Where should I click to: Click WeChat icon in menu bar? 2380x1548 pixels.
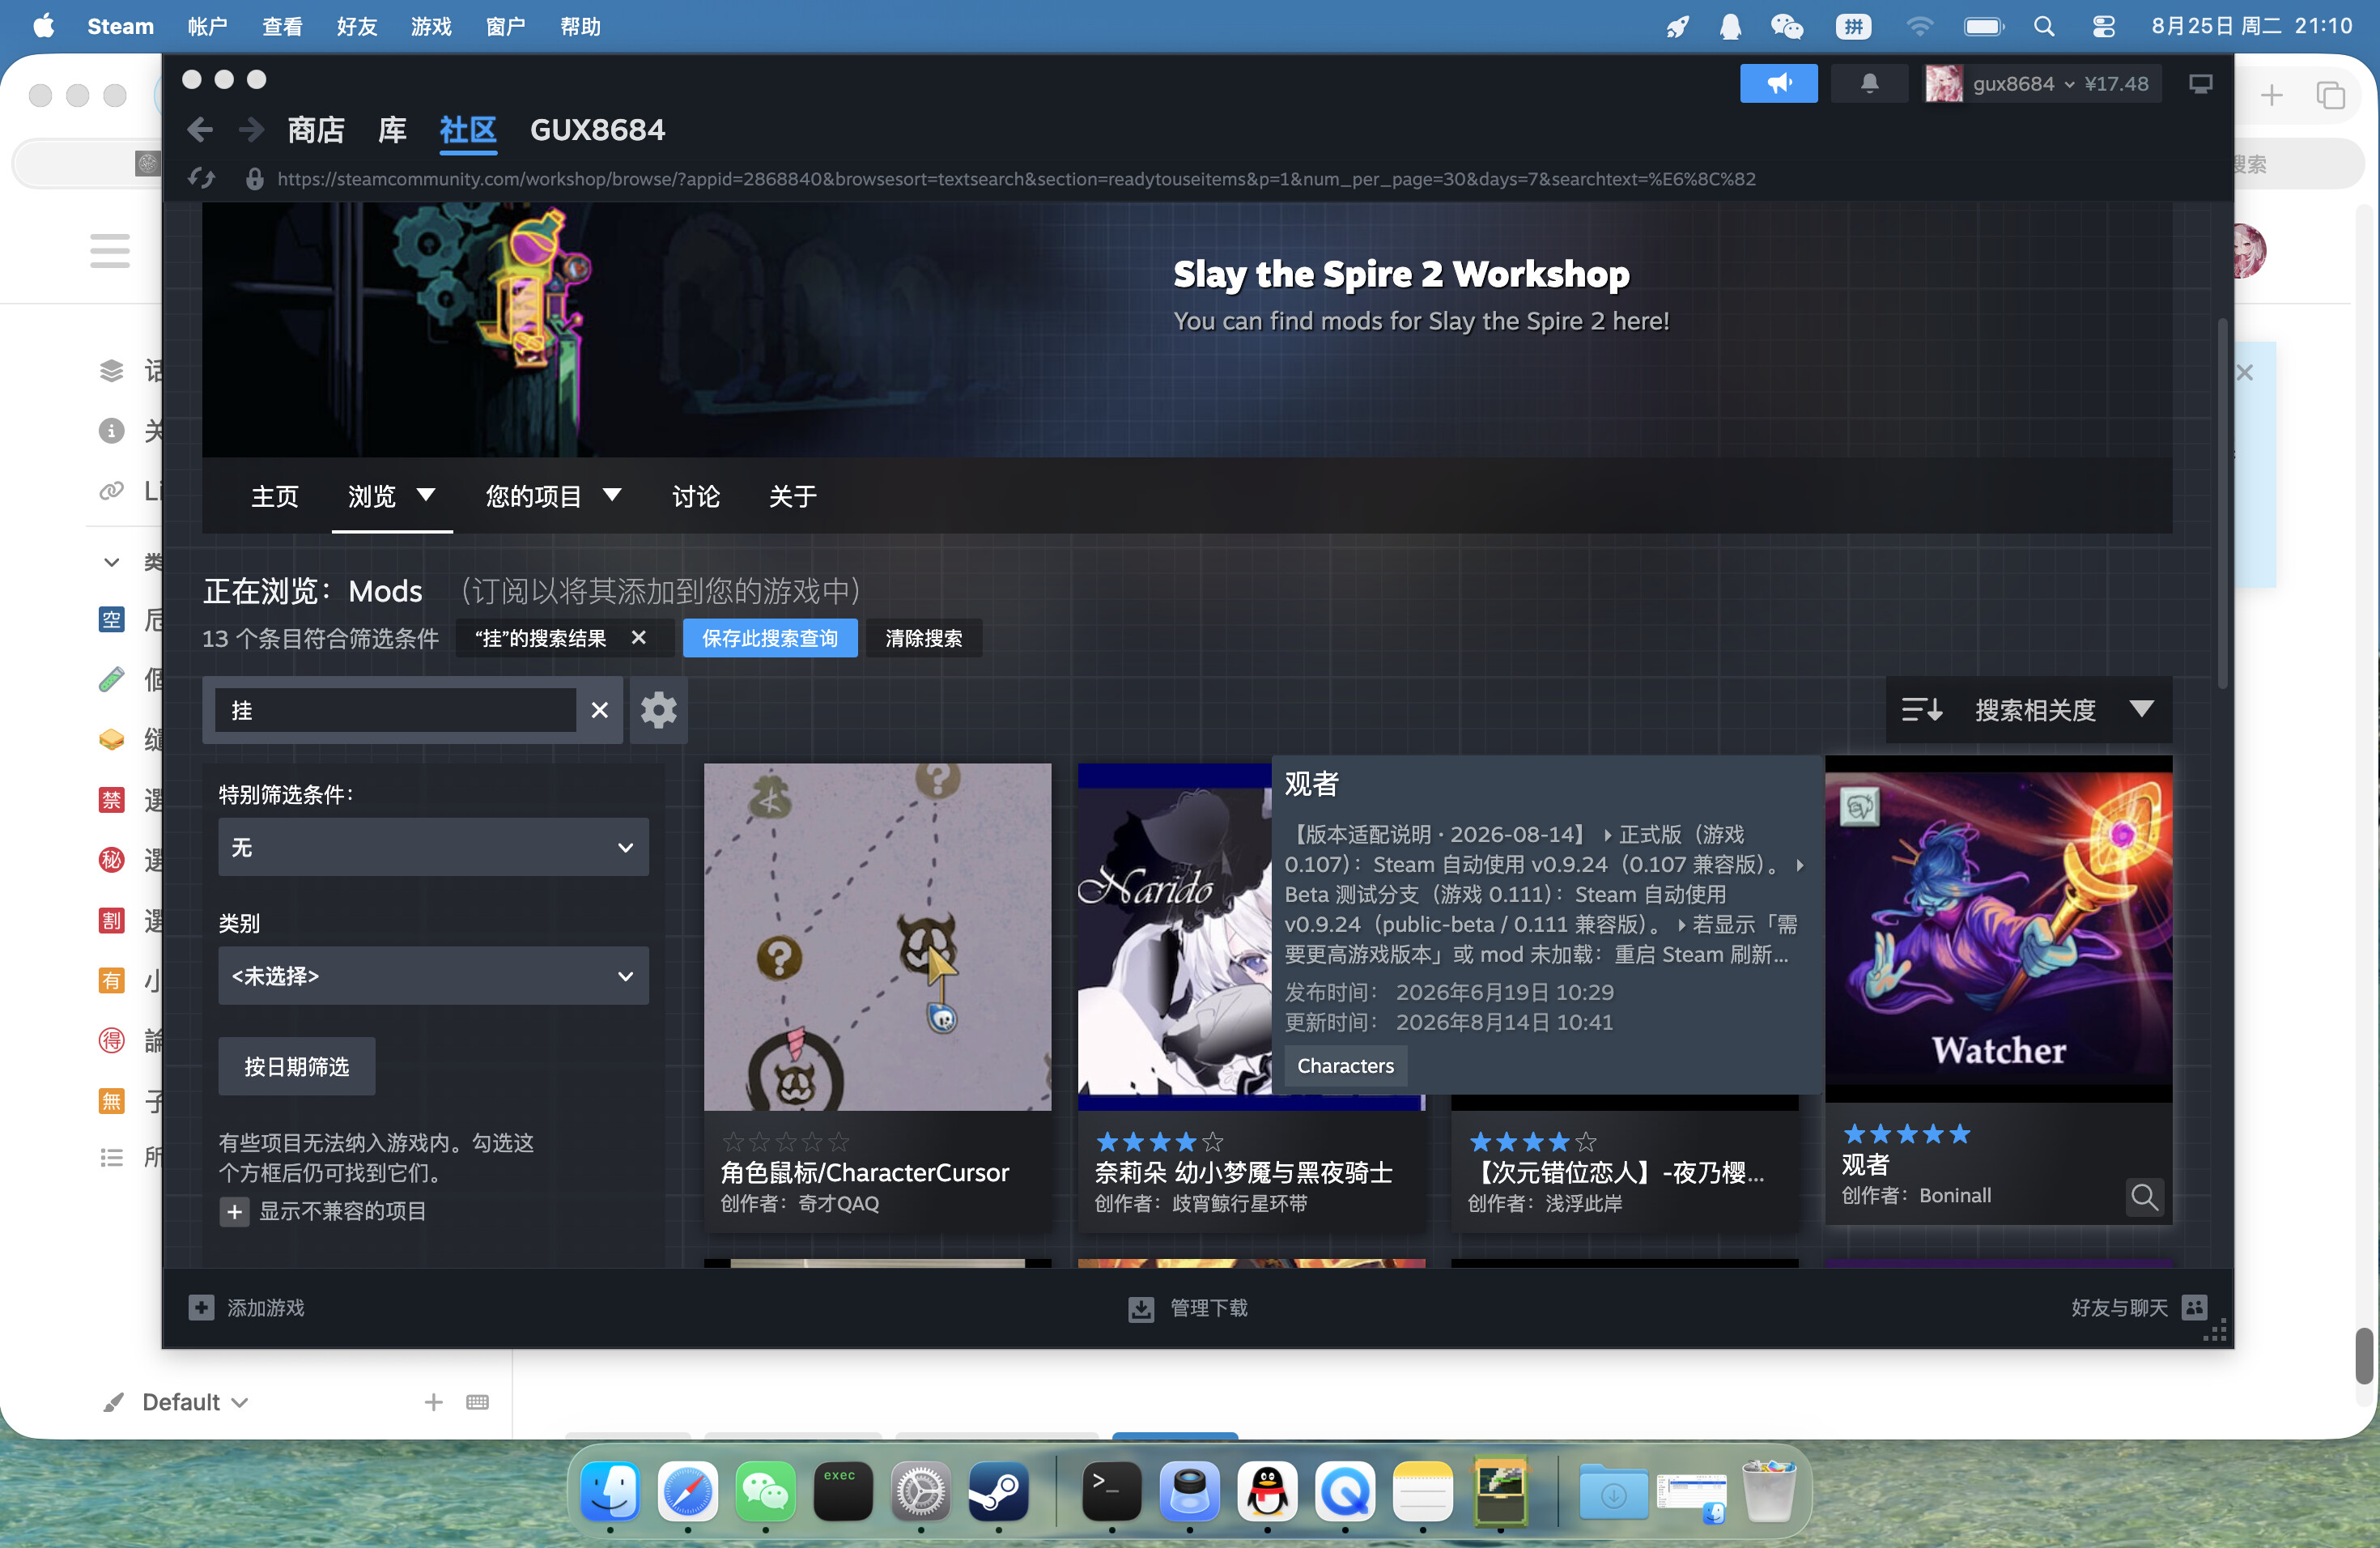point(1786,26)
